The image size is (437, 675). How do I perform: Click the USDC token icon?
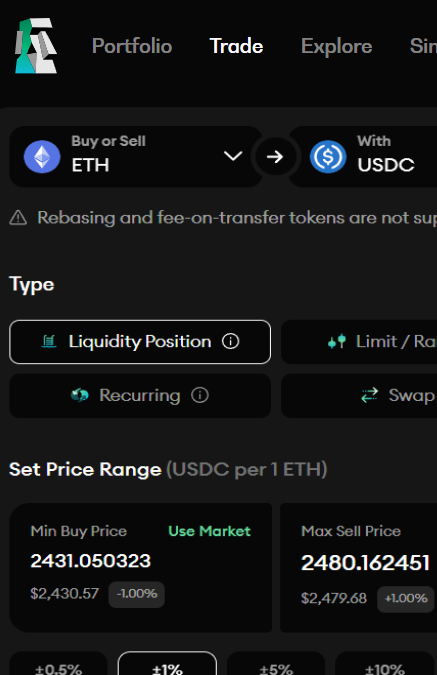click(328, 157)
